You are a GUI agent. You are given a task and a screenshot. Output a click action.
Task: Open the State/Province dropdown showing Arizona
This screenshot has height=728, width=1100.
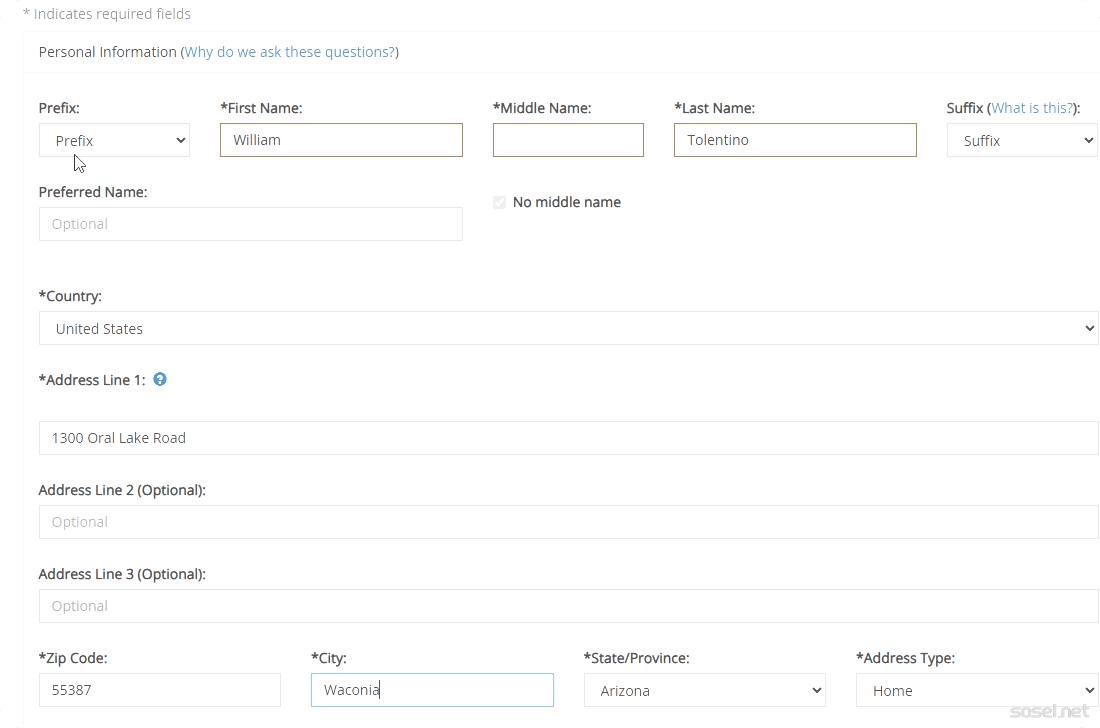click(x=704, y=690)
